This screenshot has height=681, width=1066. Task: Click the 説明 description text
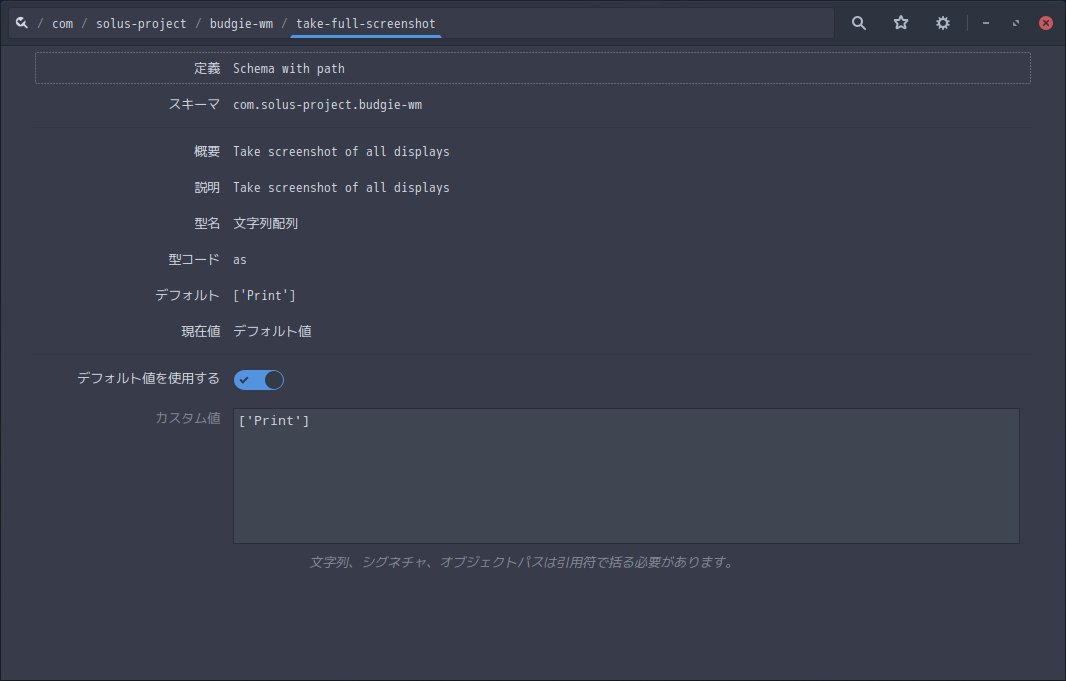341,188
